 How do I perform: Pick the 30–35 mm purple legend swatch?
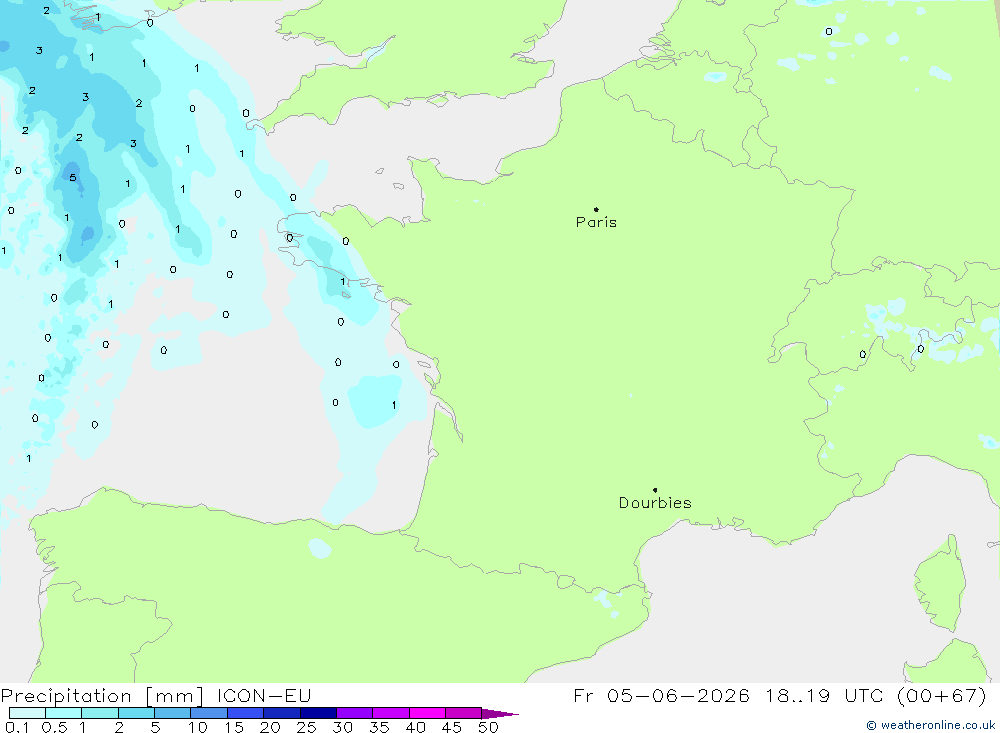click(355, 713)
